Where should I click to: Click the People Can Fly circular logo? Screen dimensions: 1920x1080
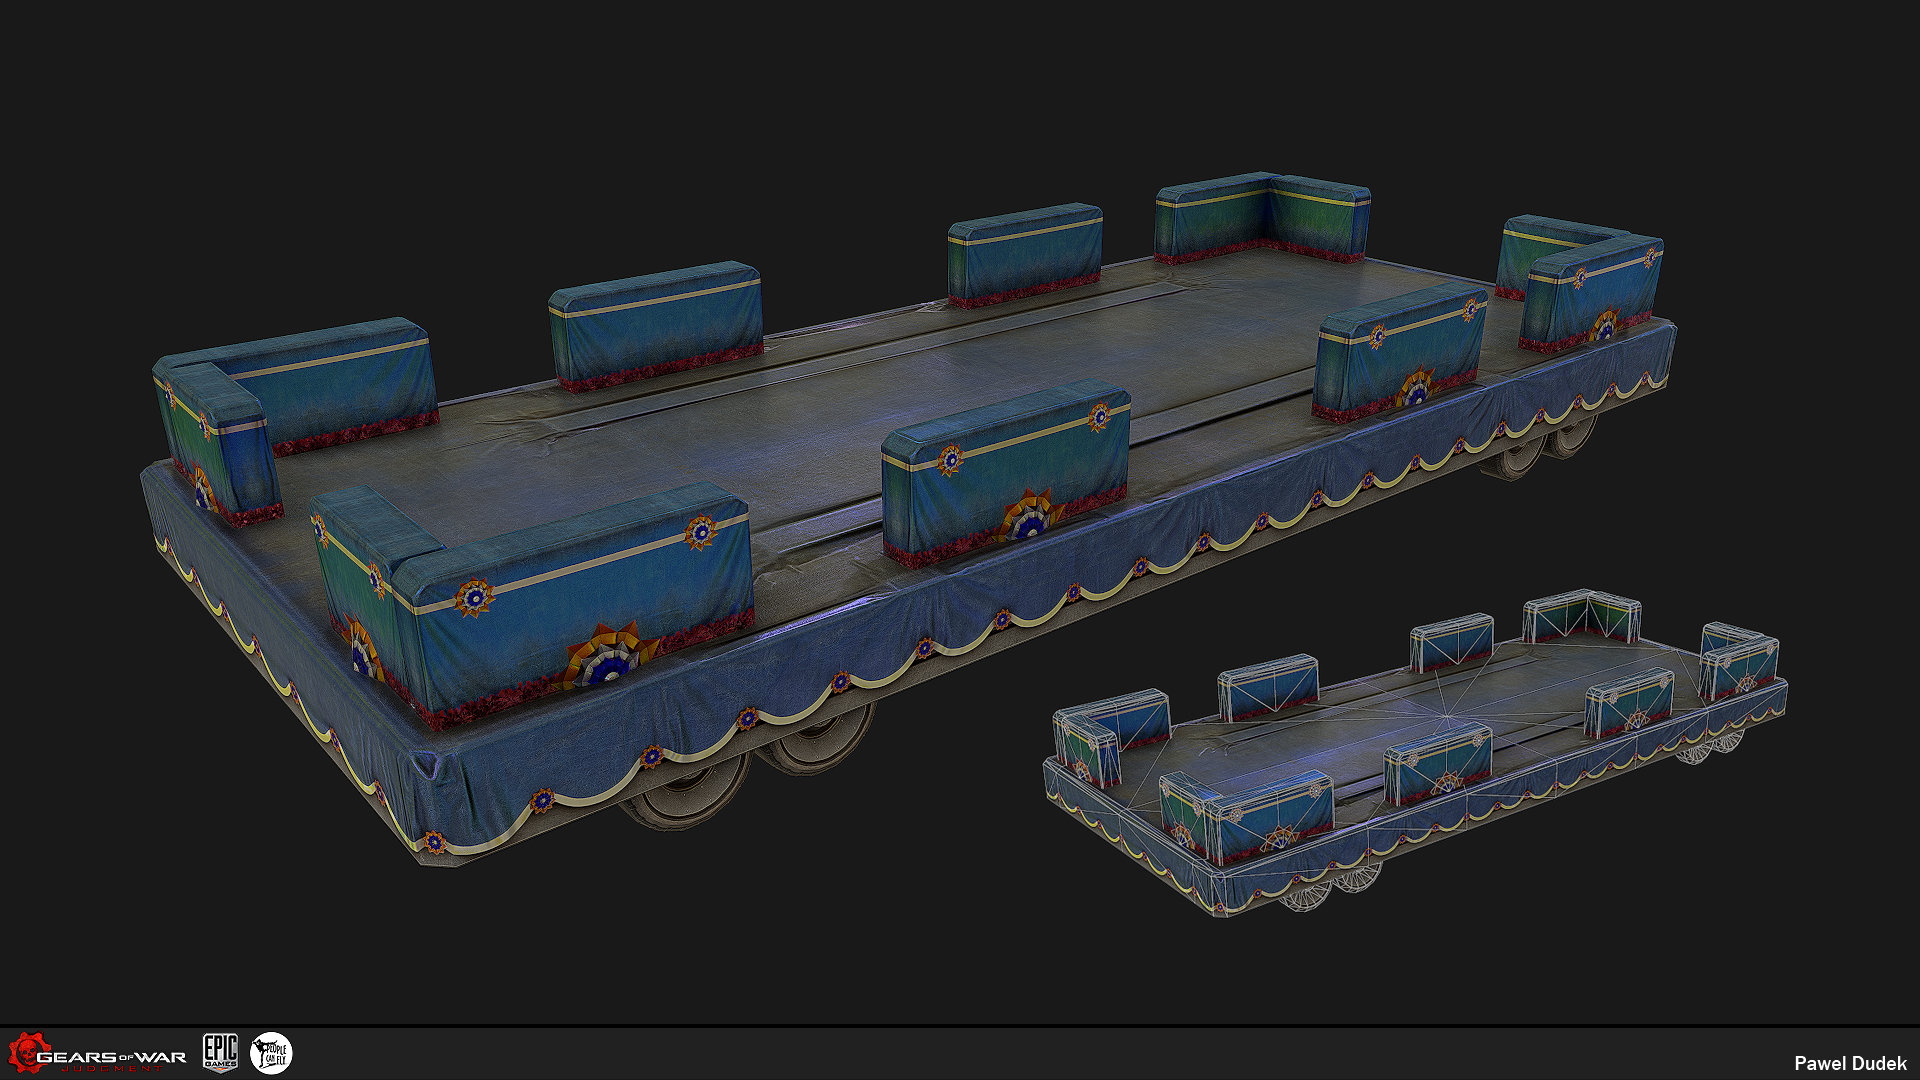[x=271, y=1053]
